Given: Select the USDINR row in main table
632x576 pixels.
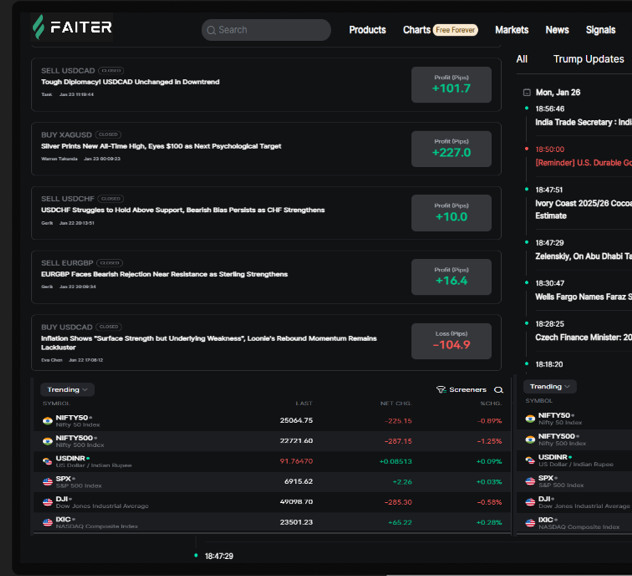Looking at the screenshot, I should [x=272, y=462].
